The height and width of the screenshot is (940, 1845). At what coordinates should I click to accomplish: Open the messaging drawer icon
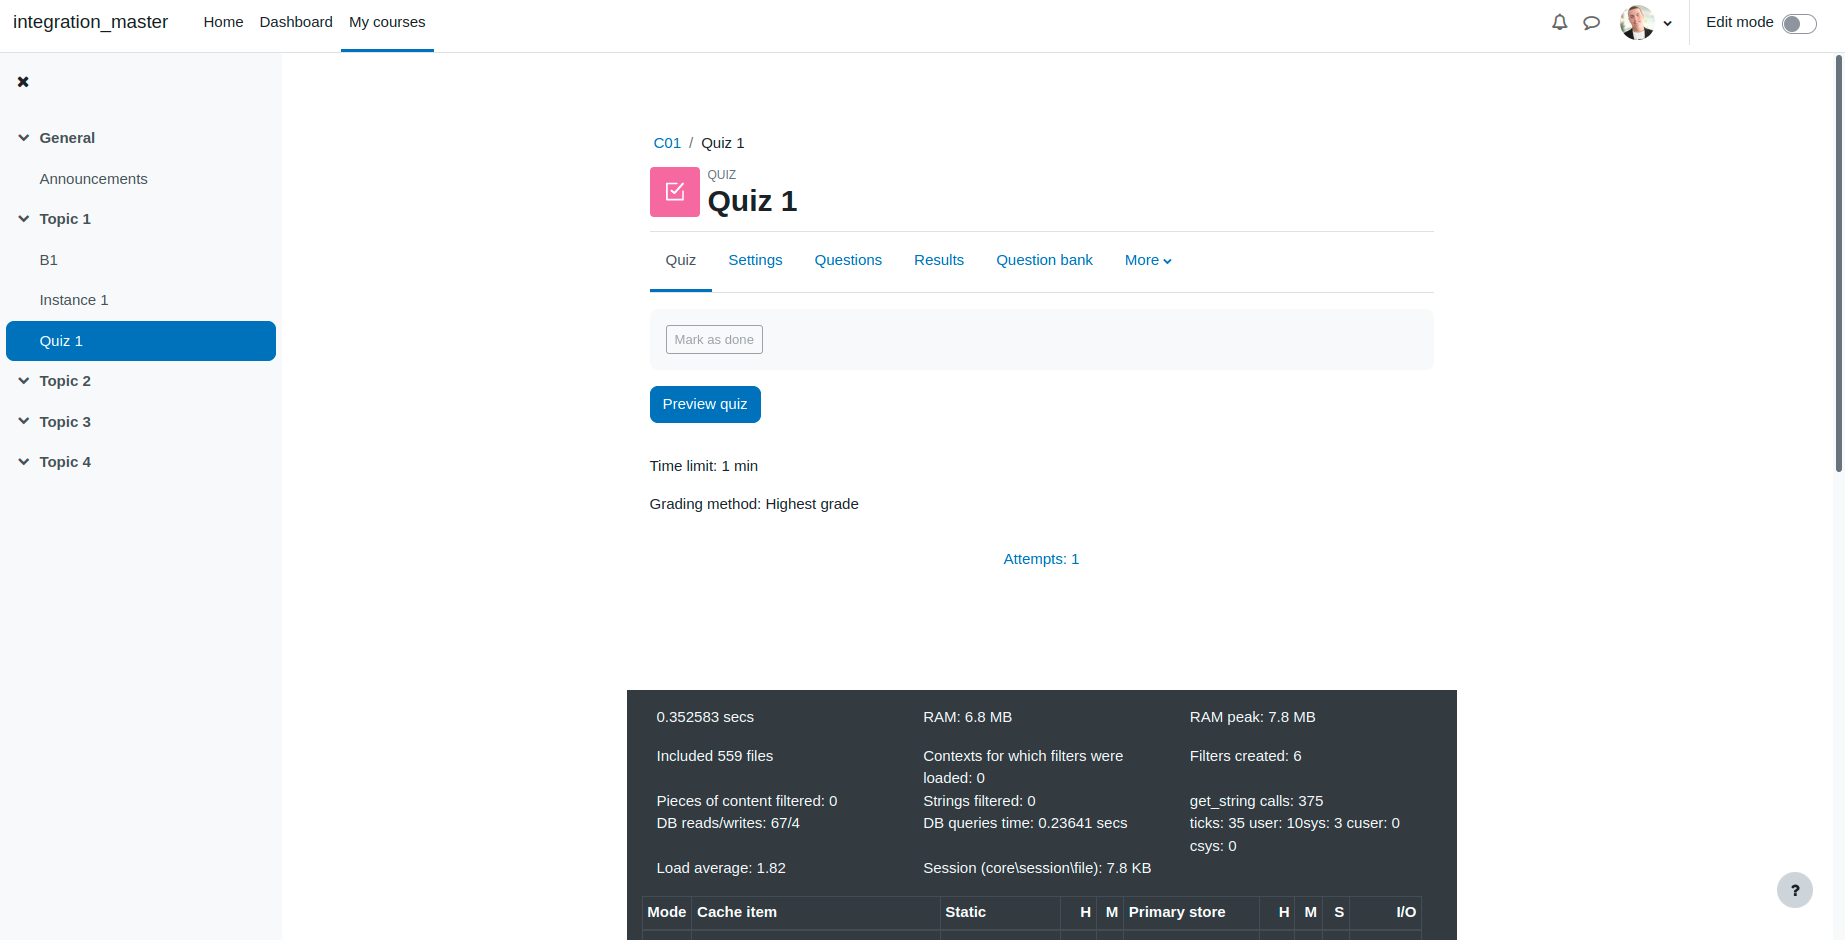point(1591,22)
